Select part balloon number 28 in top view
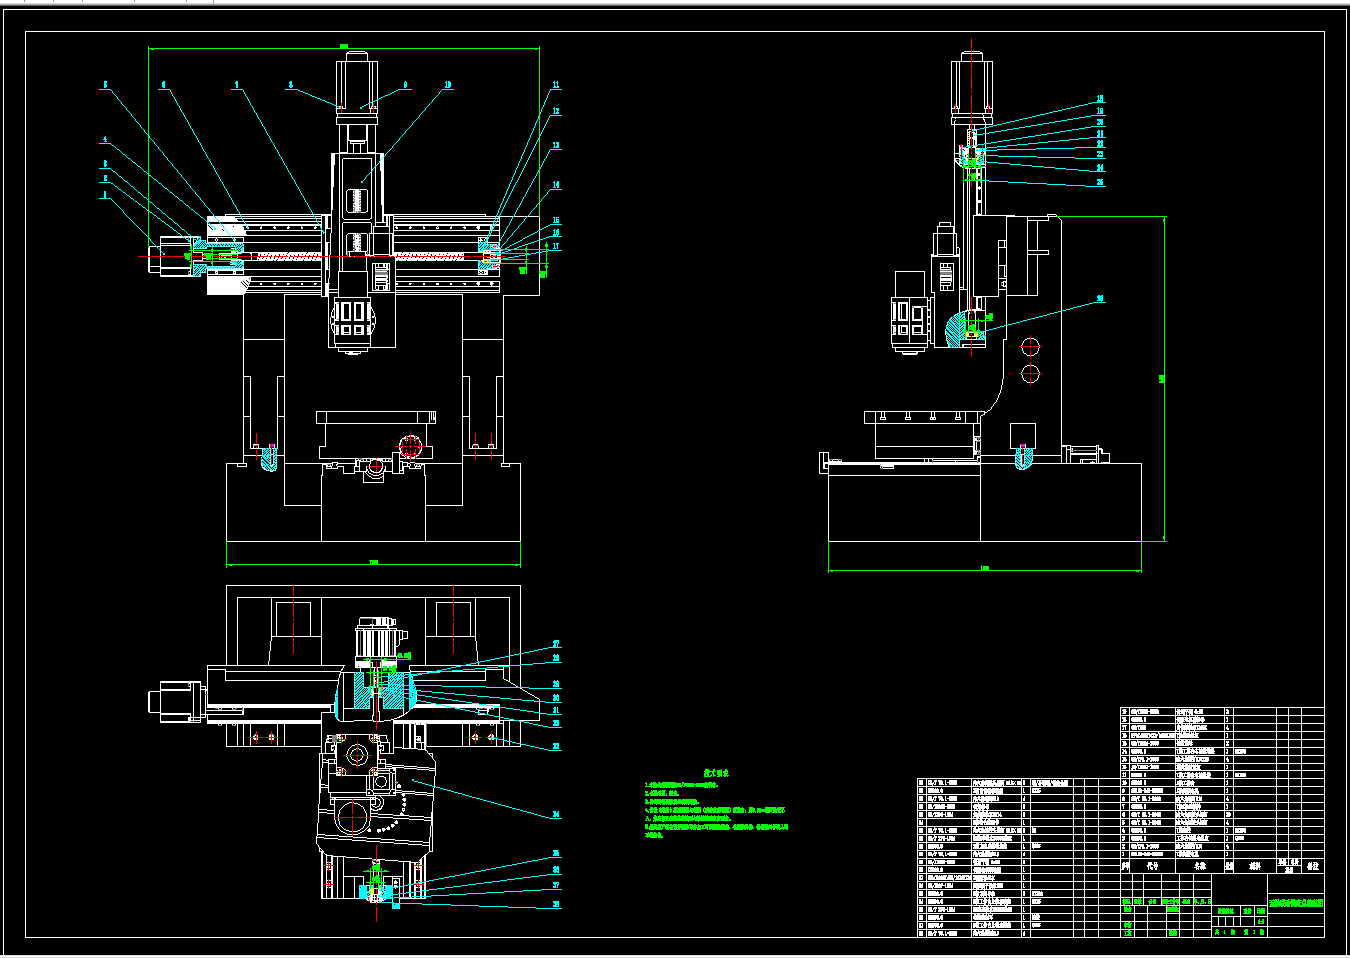The image size is (1350, 958). [x=556, y=659]
